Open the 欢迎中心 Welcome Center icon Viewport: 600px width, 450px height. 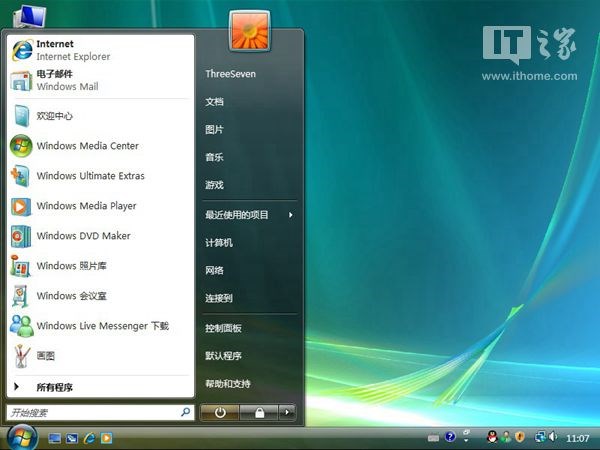[22, 116]
